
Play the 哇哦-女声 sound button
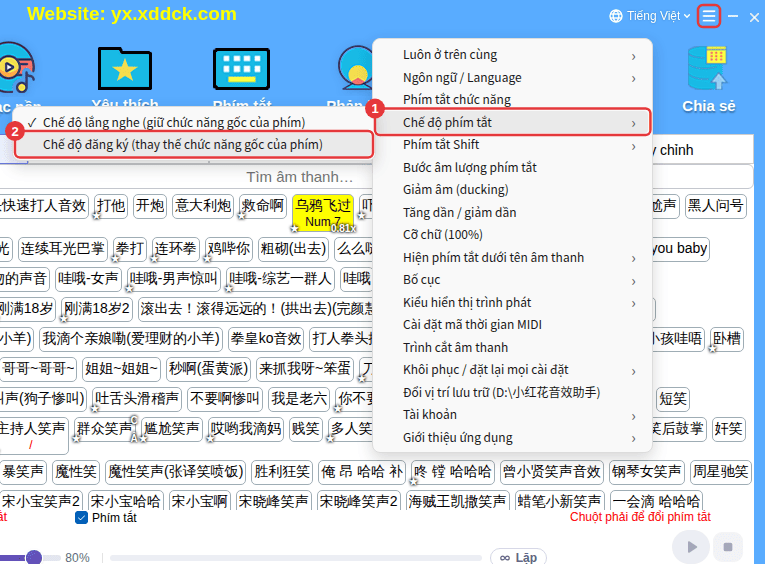coord(88,279)
